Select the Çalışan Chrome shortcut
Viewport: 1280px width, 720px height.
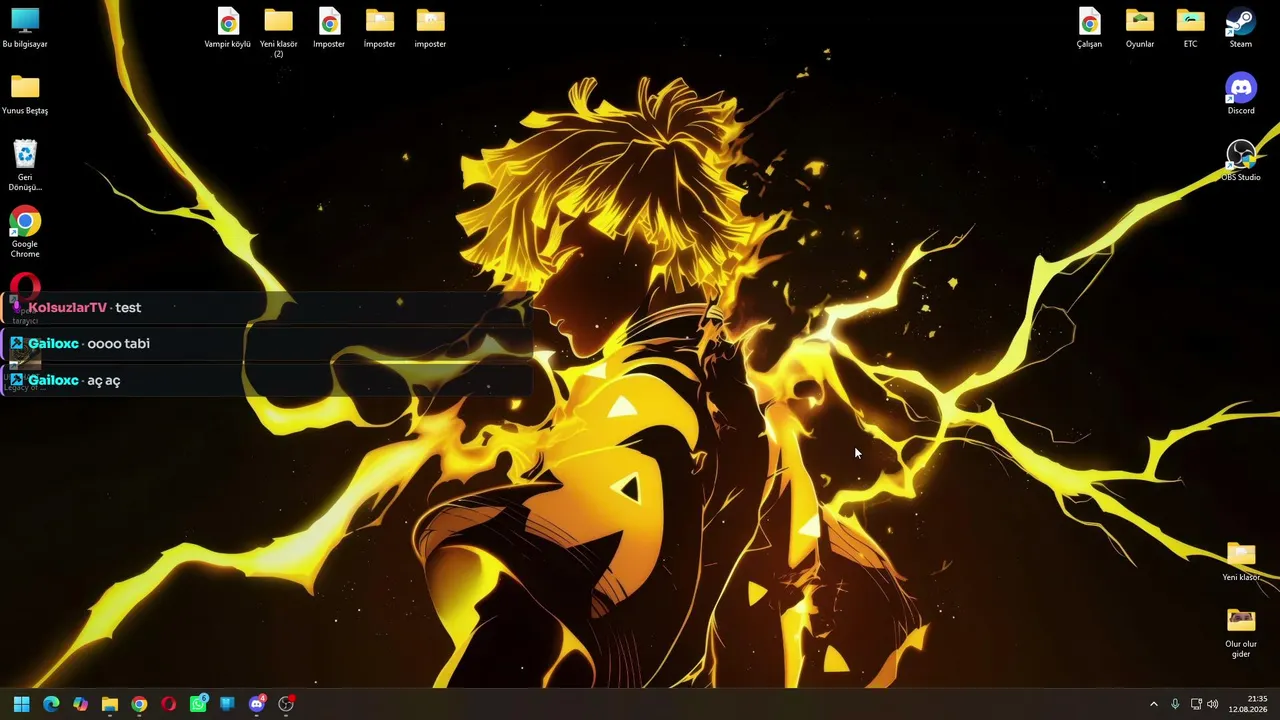point(1089,27)
